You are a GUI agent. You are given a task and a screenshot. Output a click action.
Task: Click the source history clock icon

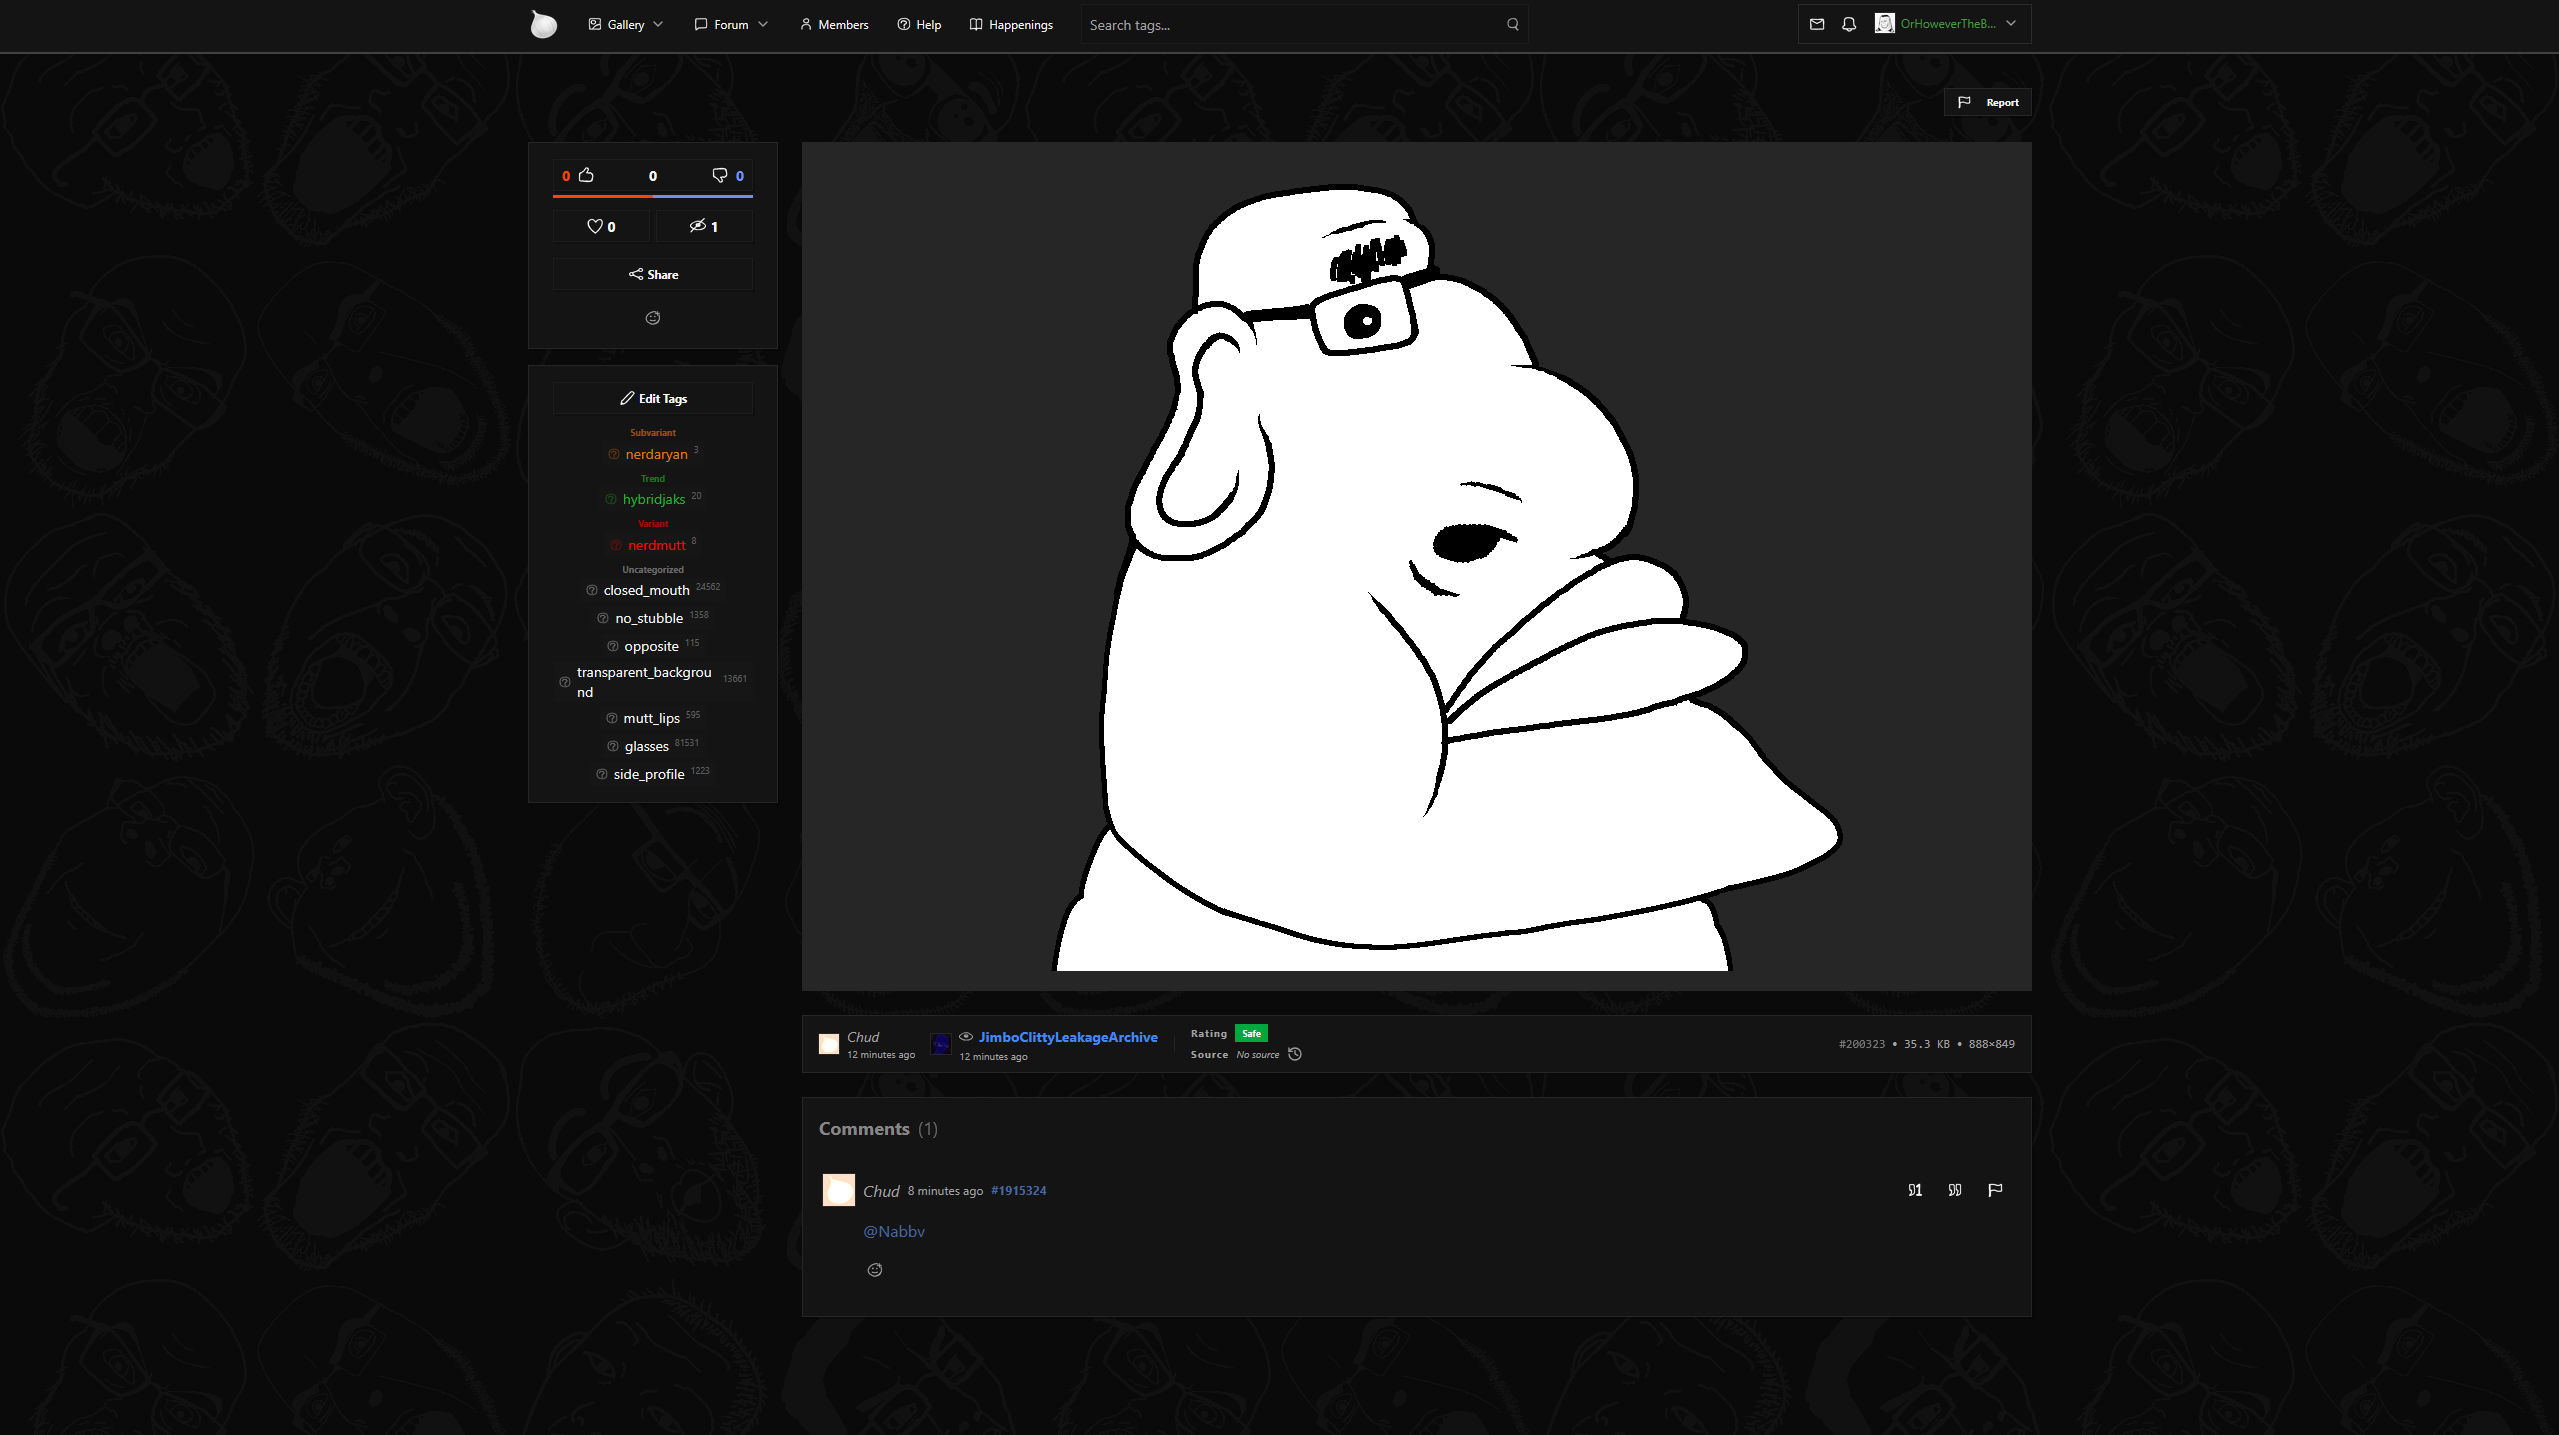pos(1295,1054)
